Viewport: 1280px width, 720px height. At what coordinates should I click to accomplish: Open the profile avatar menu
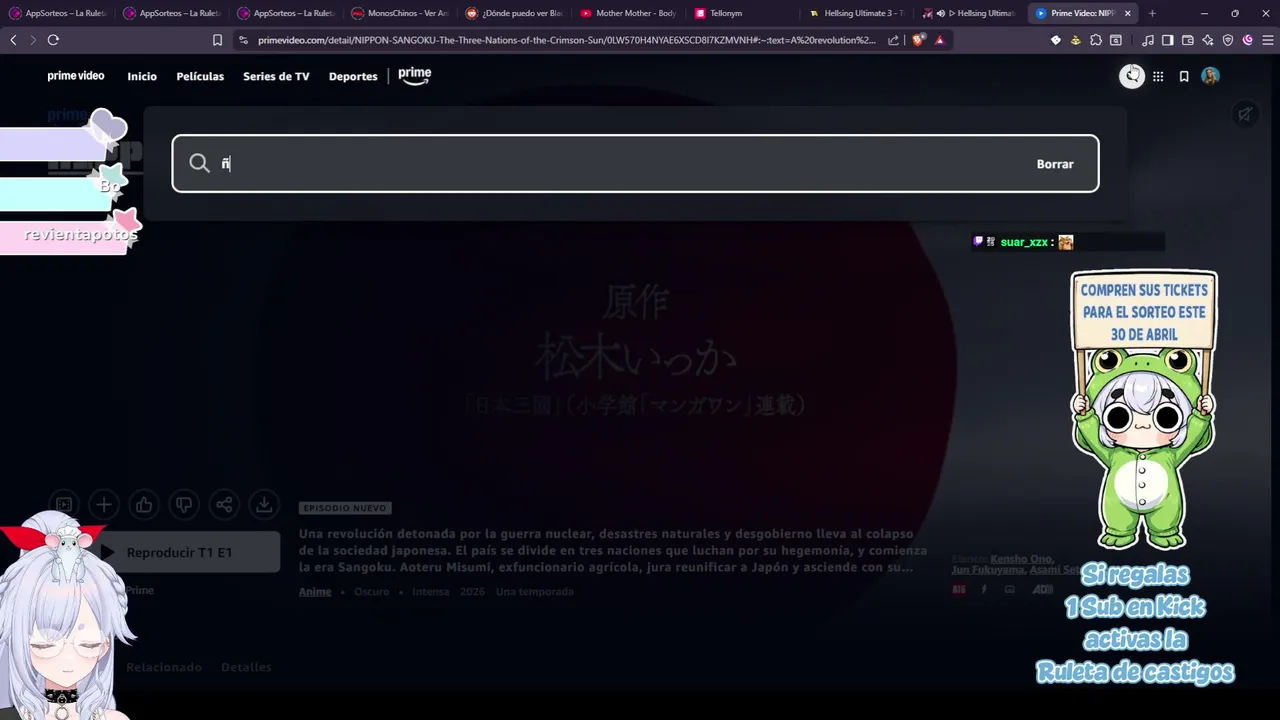tap(1210, 76)
